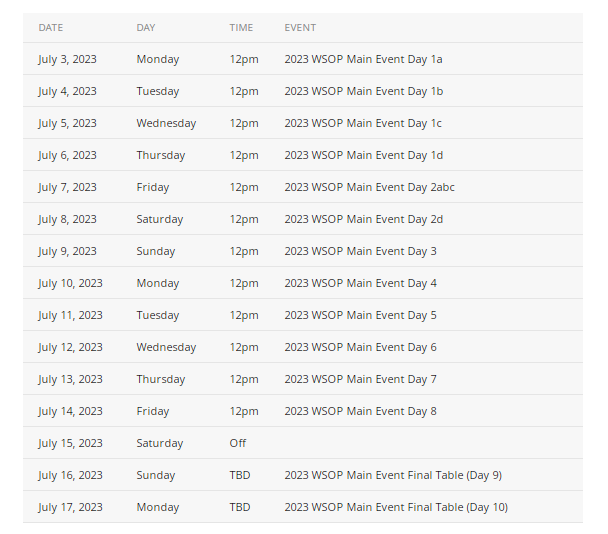Click the TIME column header
Image resolution: width=608 pixels, height=534 pixels.
pos(241,28)
